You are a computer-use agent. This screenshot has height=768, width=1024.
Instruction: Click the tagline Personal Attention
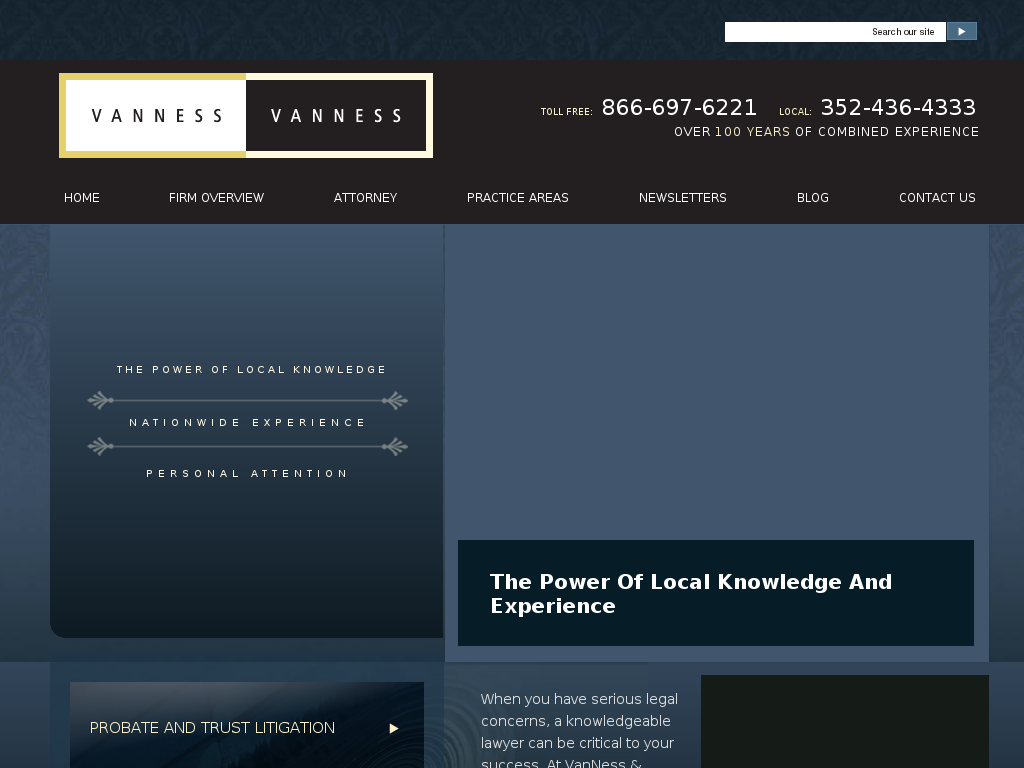[247, 473]
